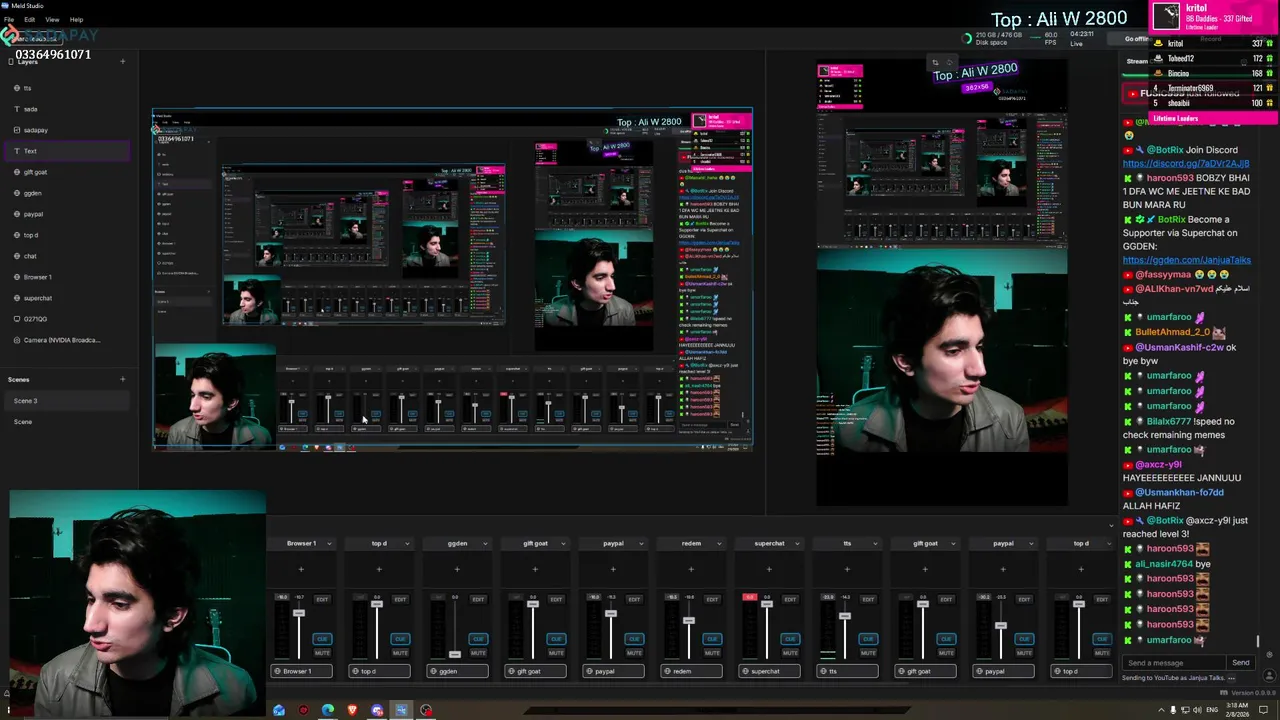
Task: Click the tts volume fader
Action: coord(845,616)
